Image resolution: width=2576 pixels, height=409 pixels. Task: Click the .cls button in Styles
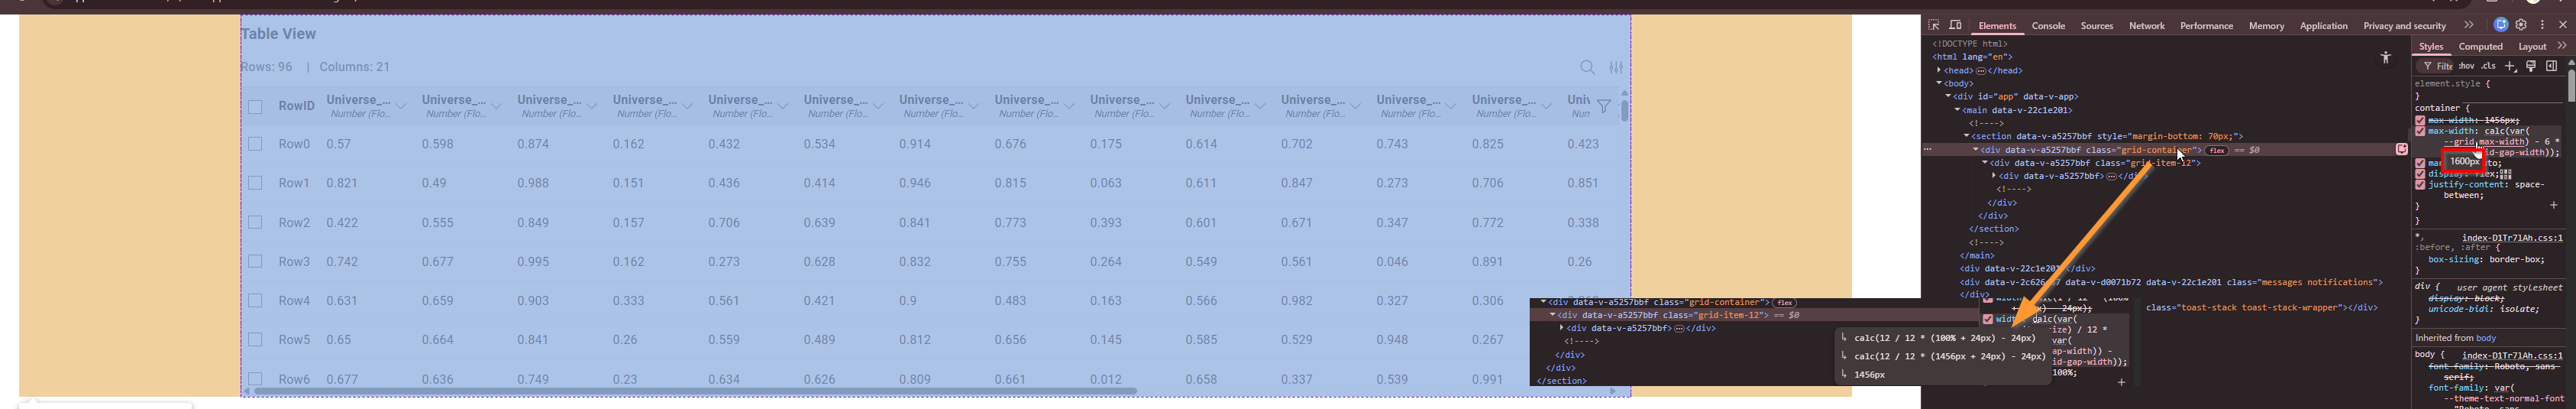(x=2489, y=66)
